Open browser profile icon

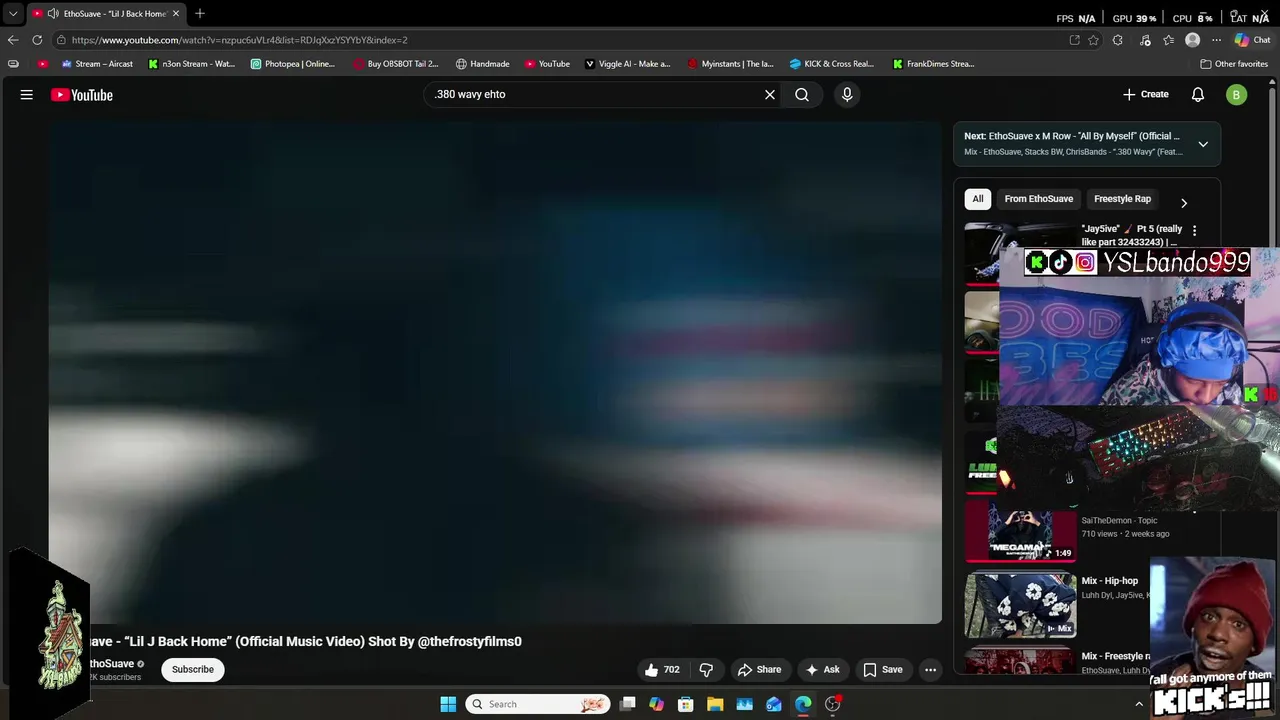pos(1192,40)
